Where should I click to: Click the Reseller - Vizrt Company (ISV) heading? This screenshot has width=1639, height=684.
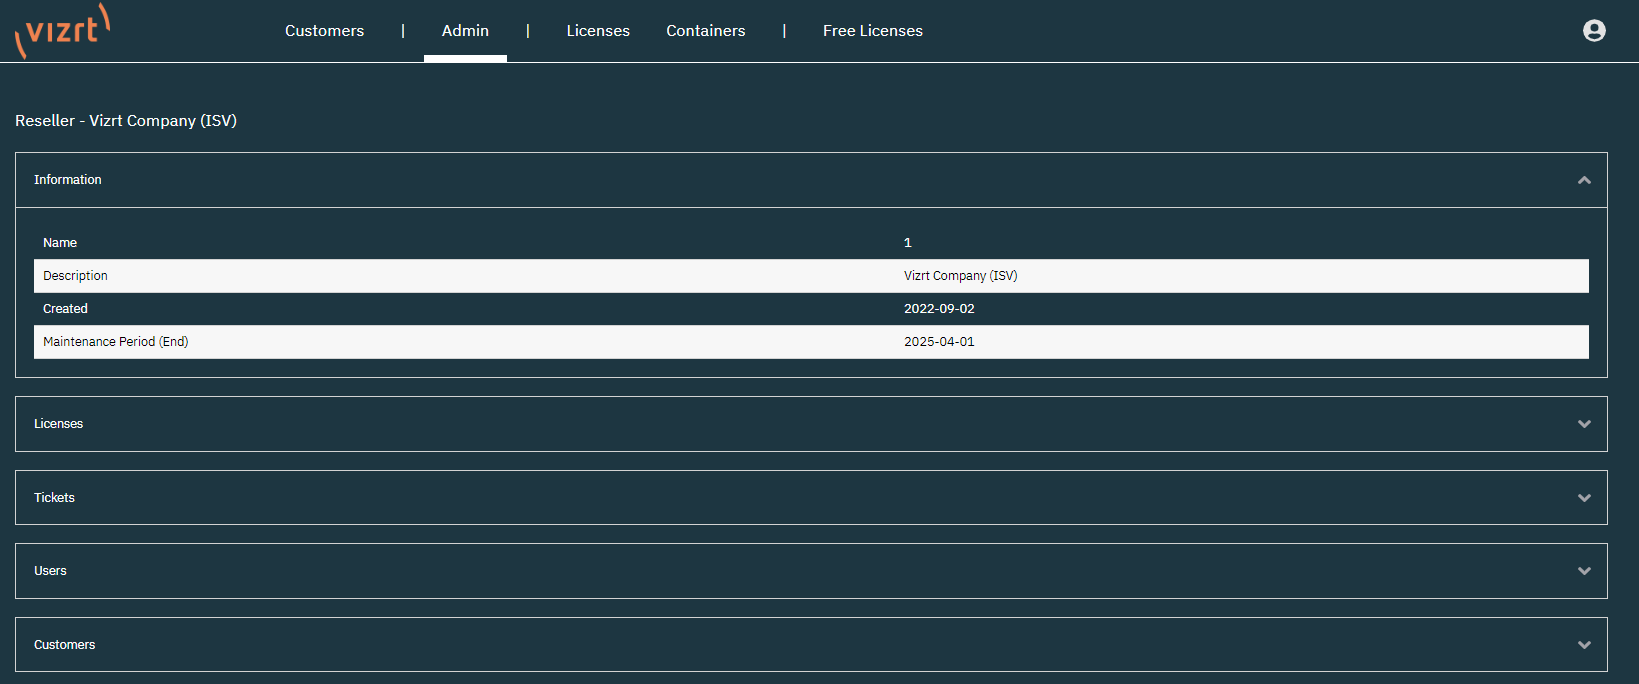click(126, 121)
